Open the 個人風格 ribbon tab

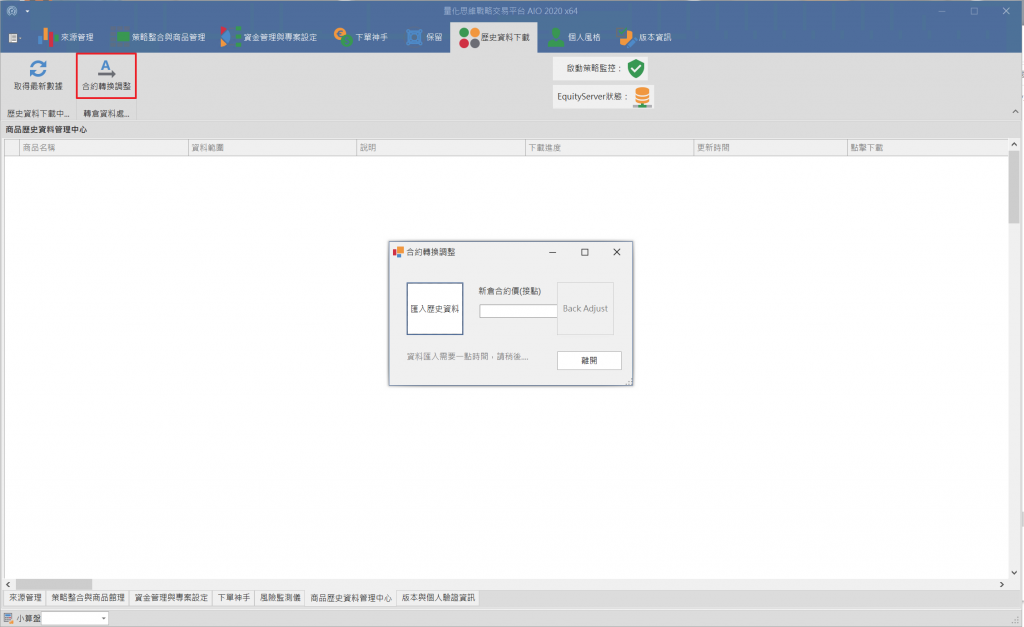pyautogui.click(x=574, y=38)
